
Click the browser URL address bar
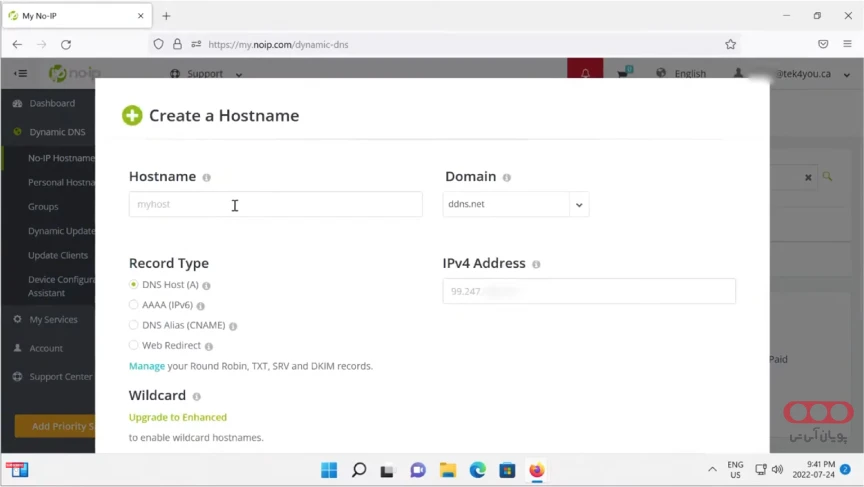pos(446,45)
